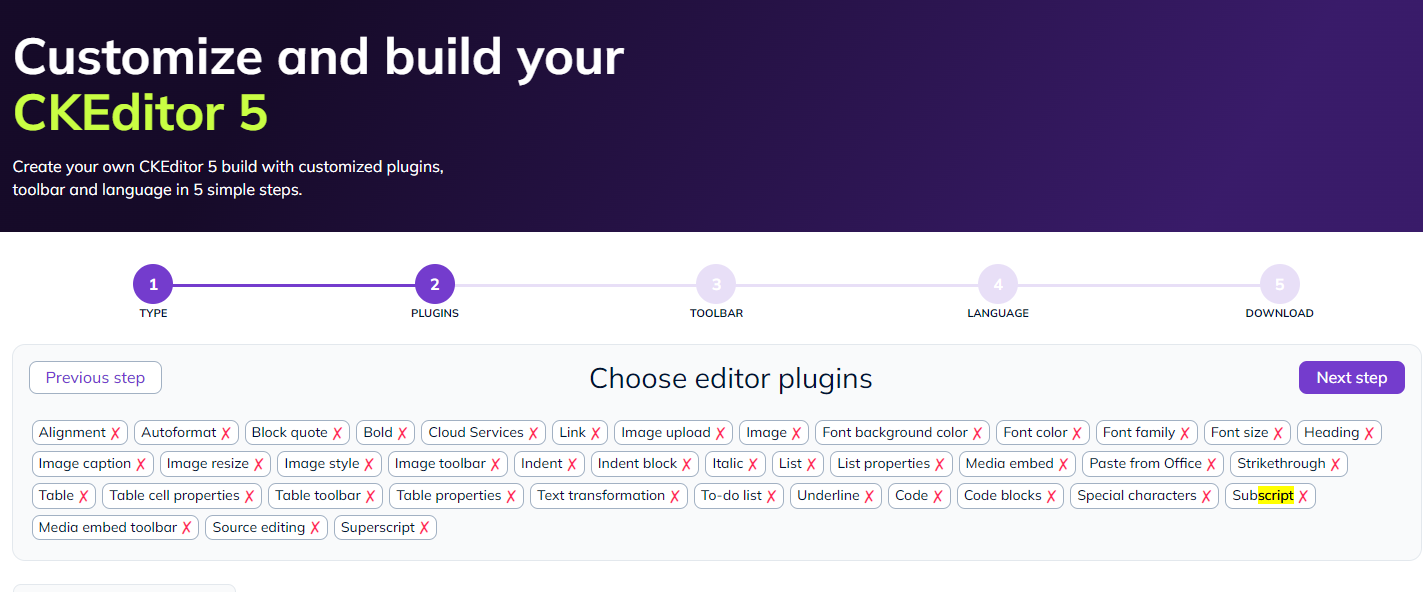Delete Superscript plugin via its X
This screenshot has width=1423, height=592.
[x=424, y=528]
